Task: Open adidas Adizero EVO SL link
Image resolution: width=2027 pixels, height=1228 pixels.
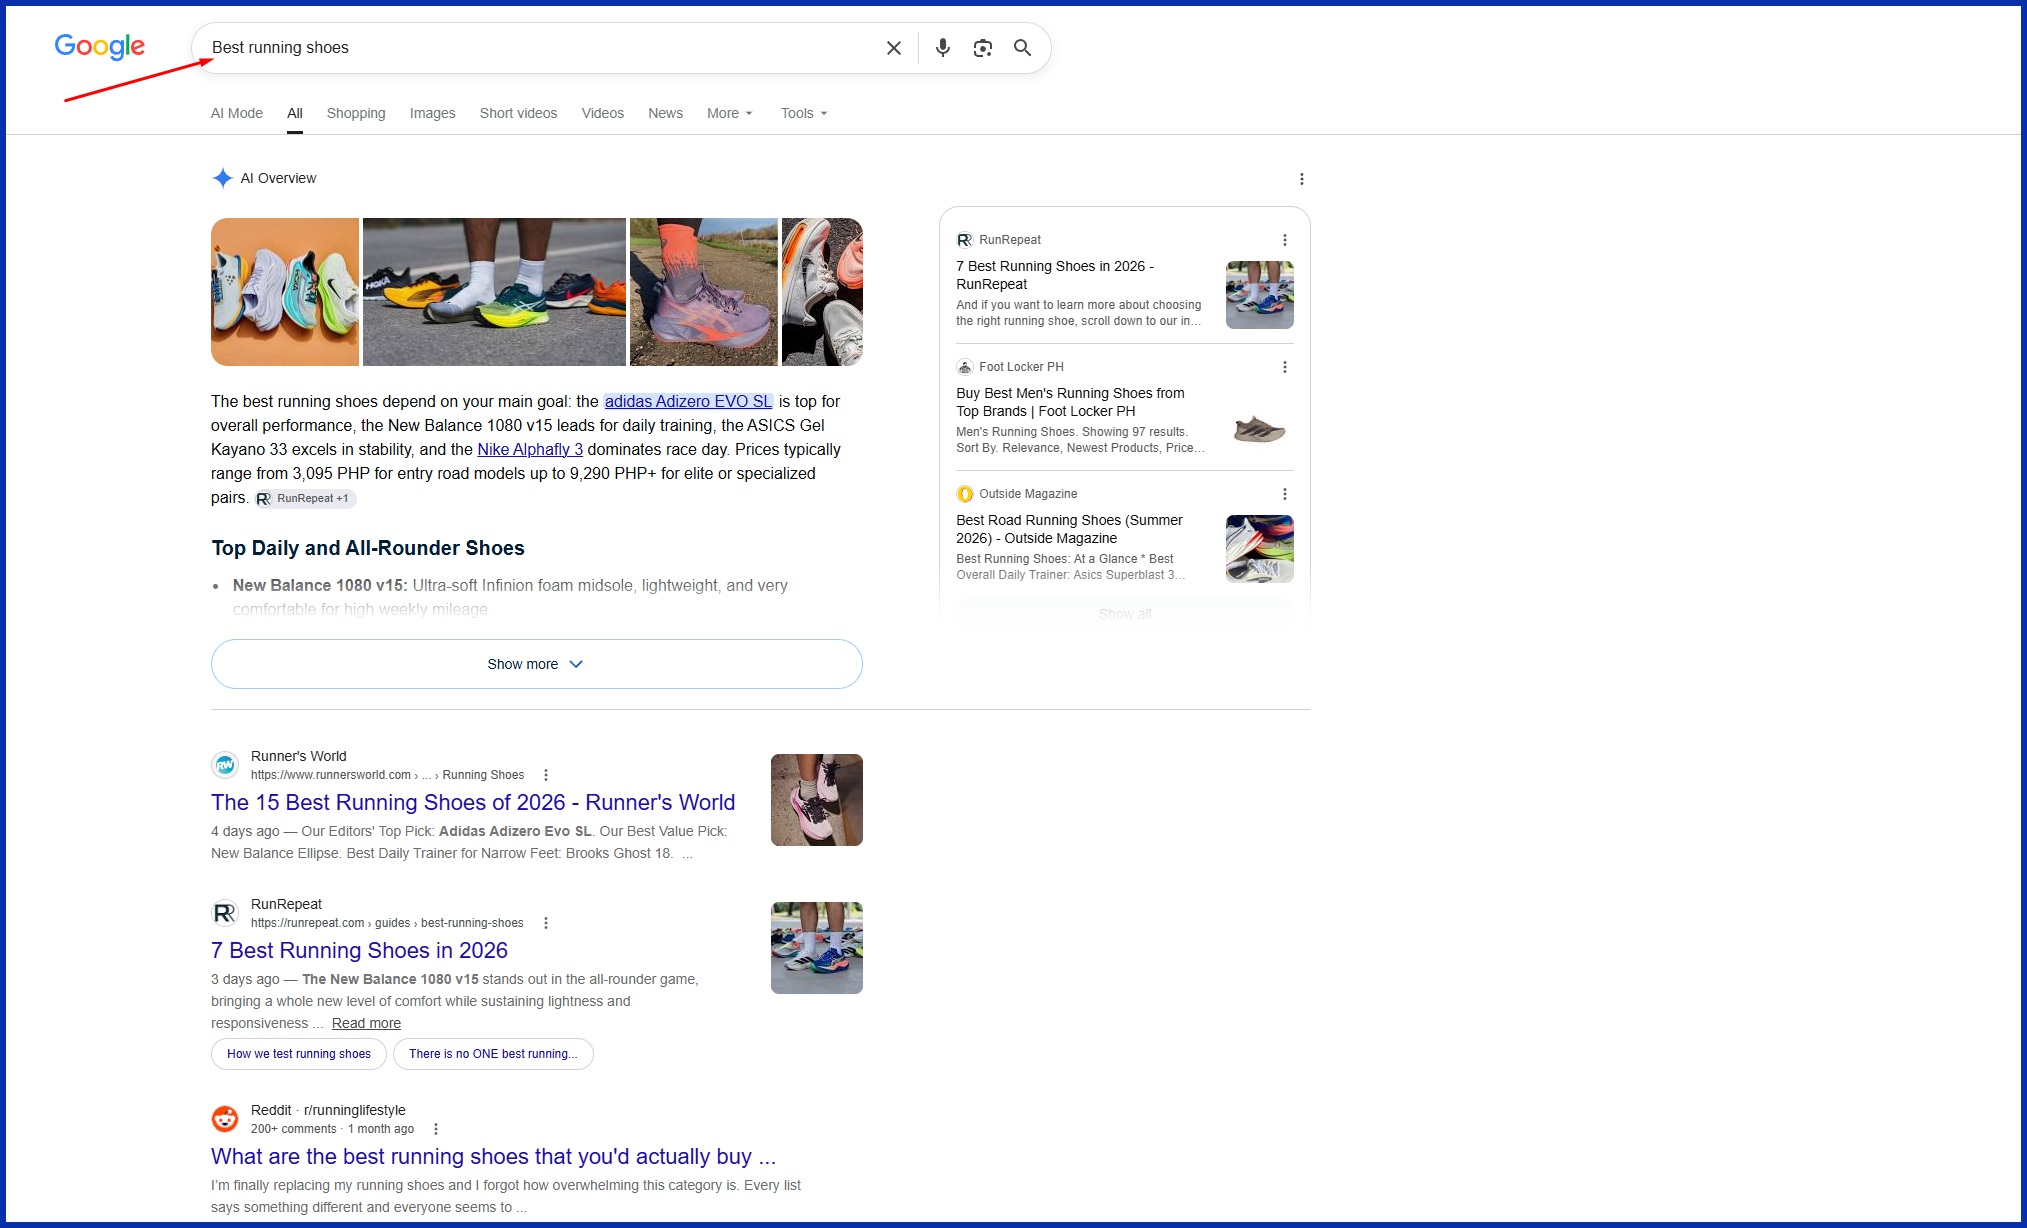Action: click(x=688, y=401)
